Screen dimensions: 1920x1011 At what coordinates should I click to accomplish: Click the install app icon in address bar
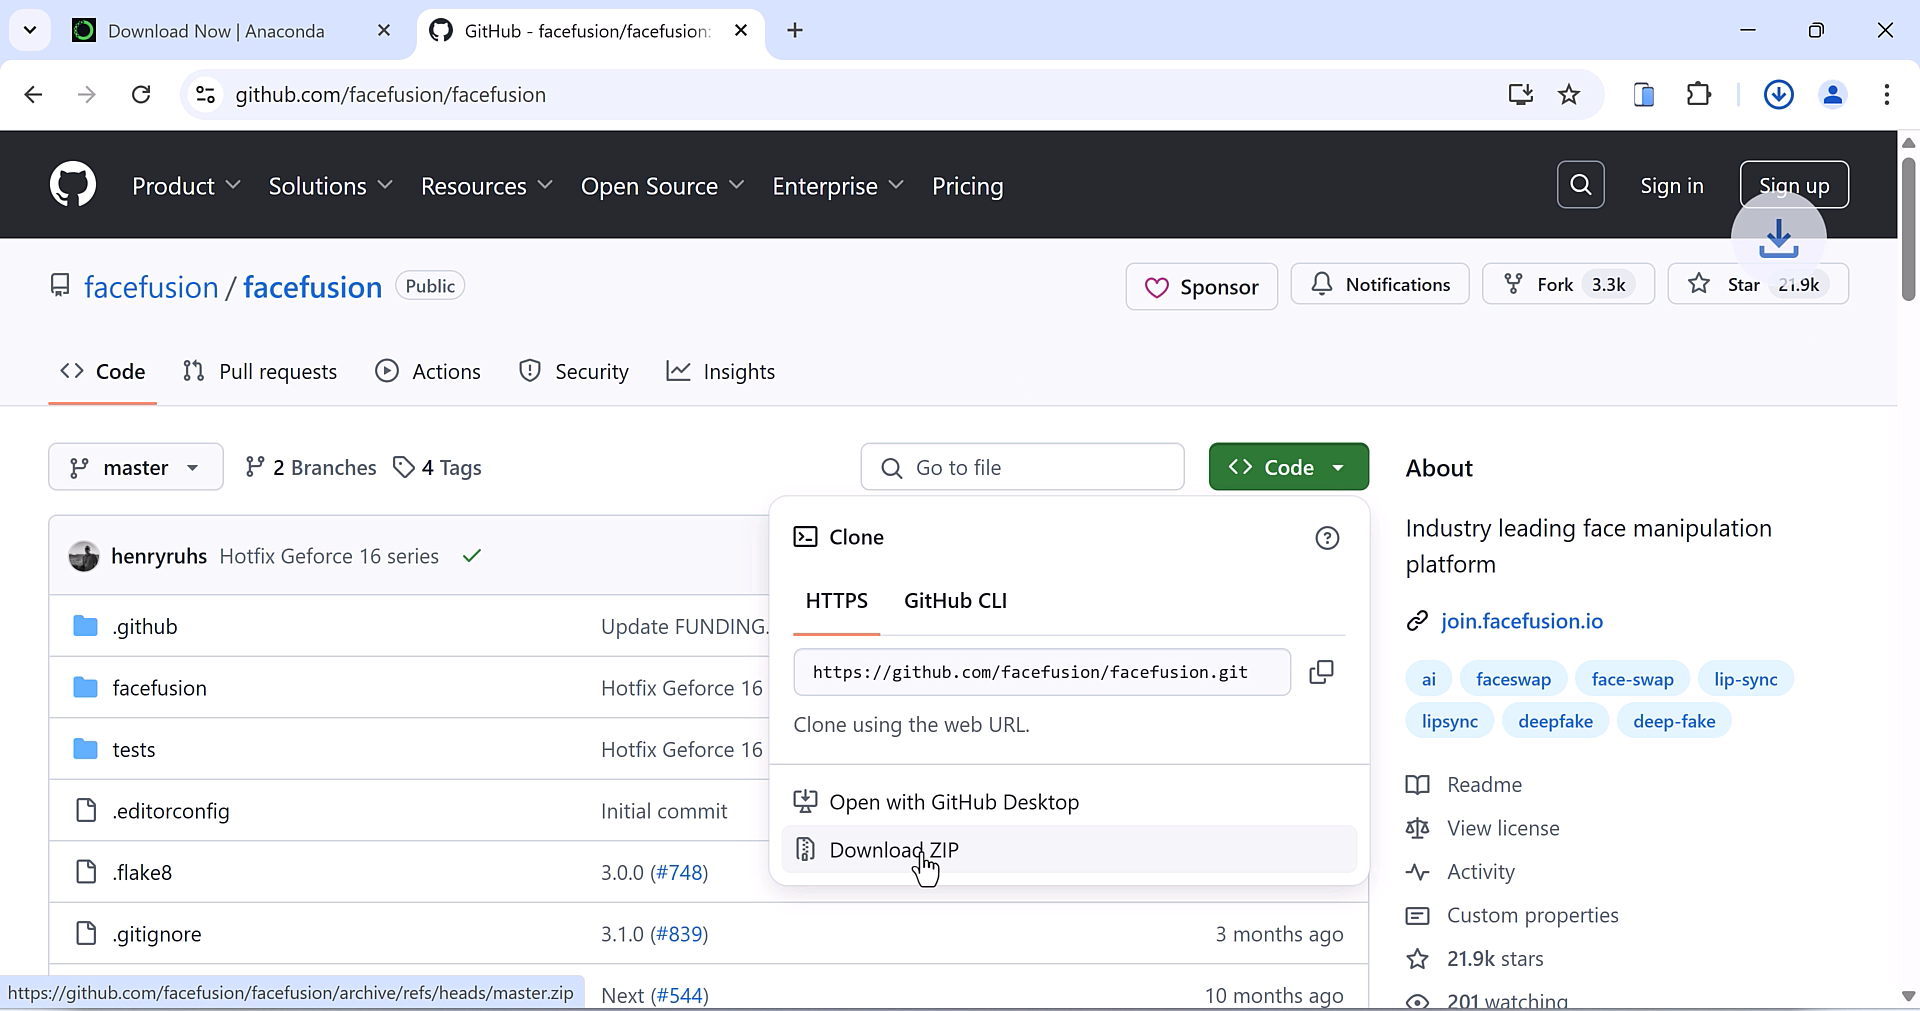tap(1521, 95)
